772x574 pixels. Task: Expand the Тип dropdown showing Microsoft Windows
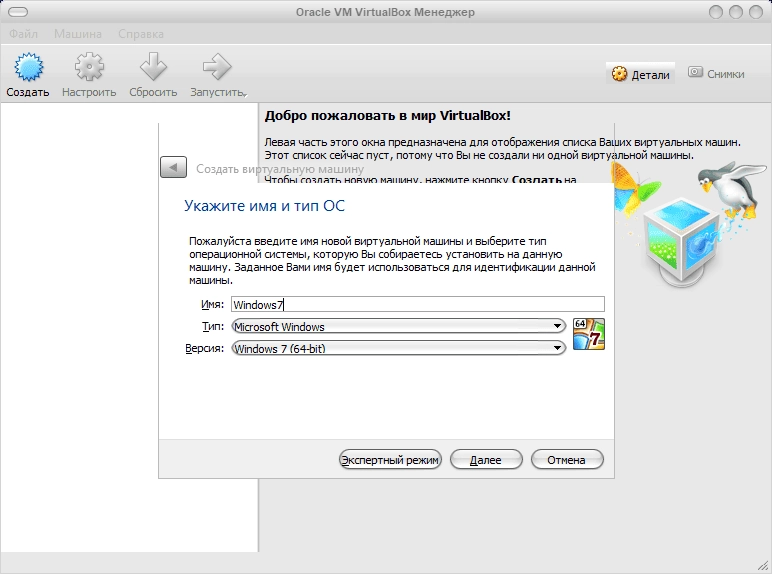(x=398, y=326)
